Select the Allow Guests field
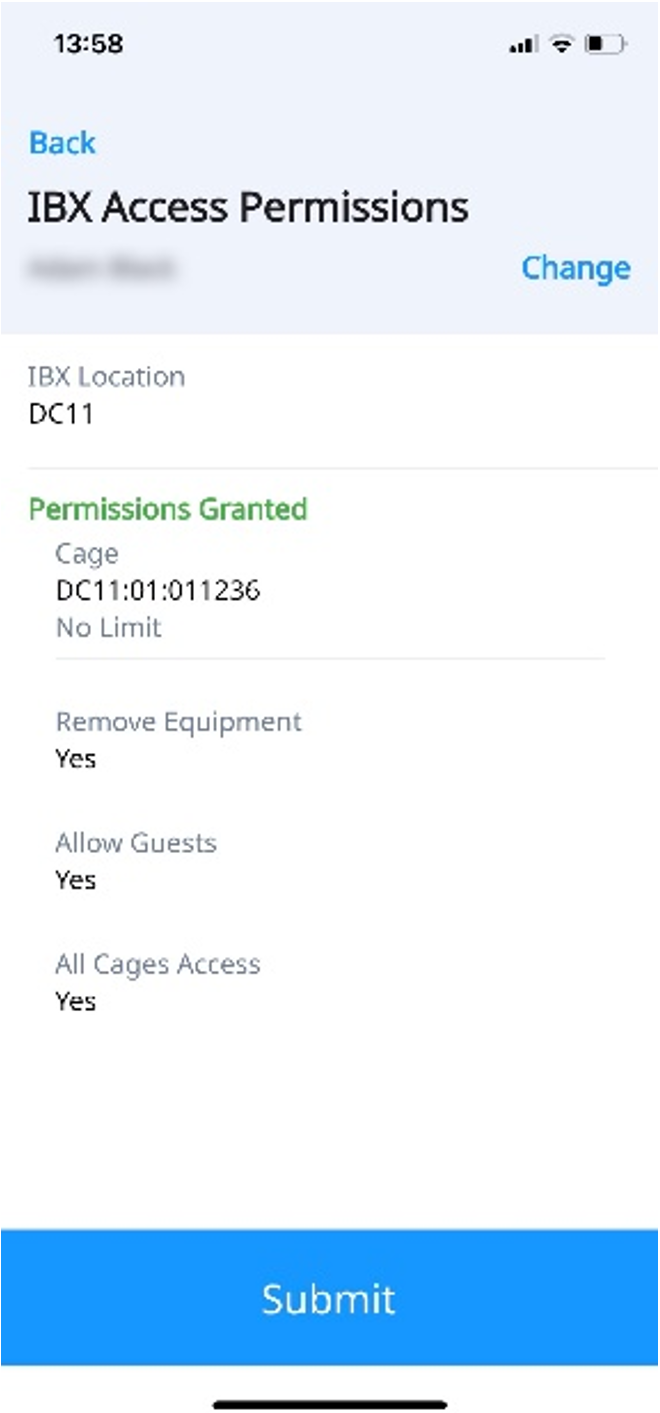 coord(136,843)
